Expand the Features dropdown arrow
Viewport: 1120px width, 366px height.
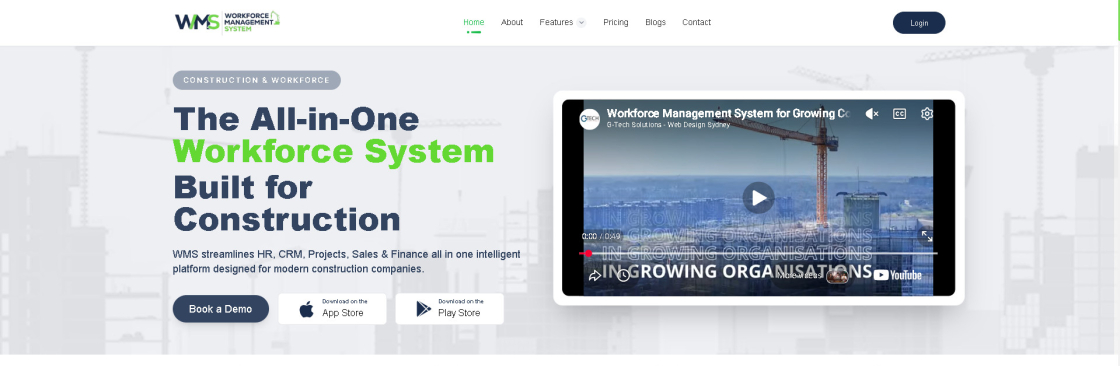point(581,22)
